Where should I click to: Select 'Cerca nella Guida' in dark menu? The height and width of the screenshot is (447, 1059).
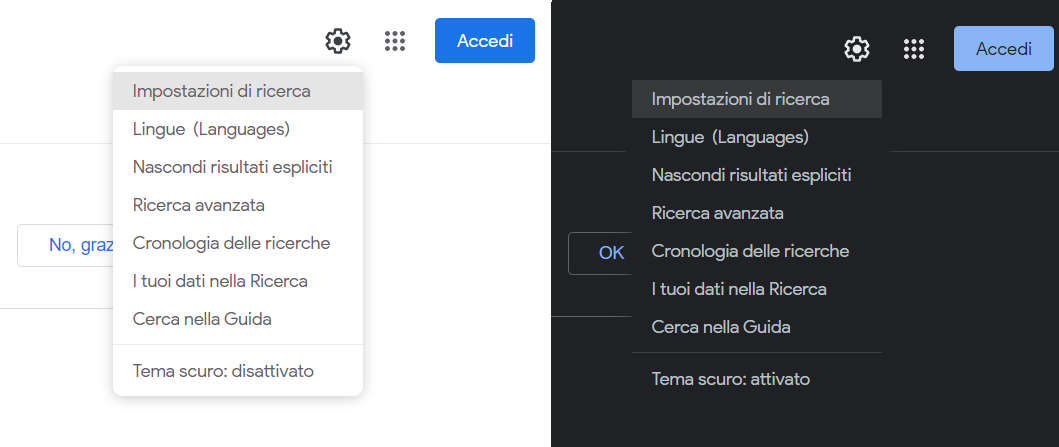(756, 327)
